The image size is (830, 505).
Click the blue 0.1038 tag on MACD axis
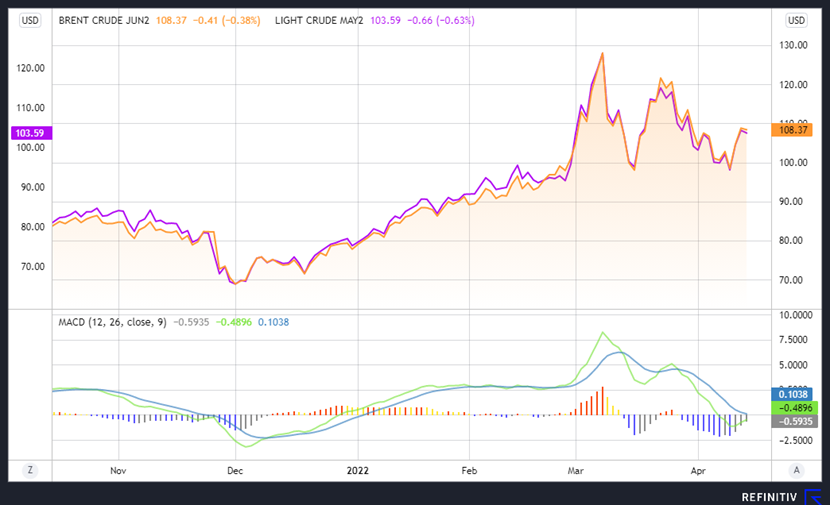792,394
